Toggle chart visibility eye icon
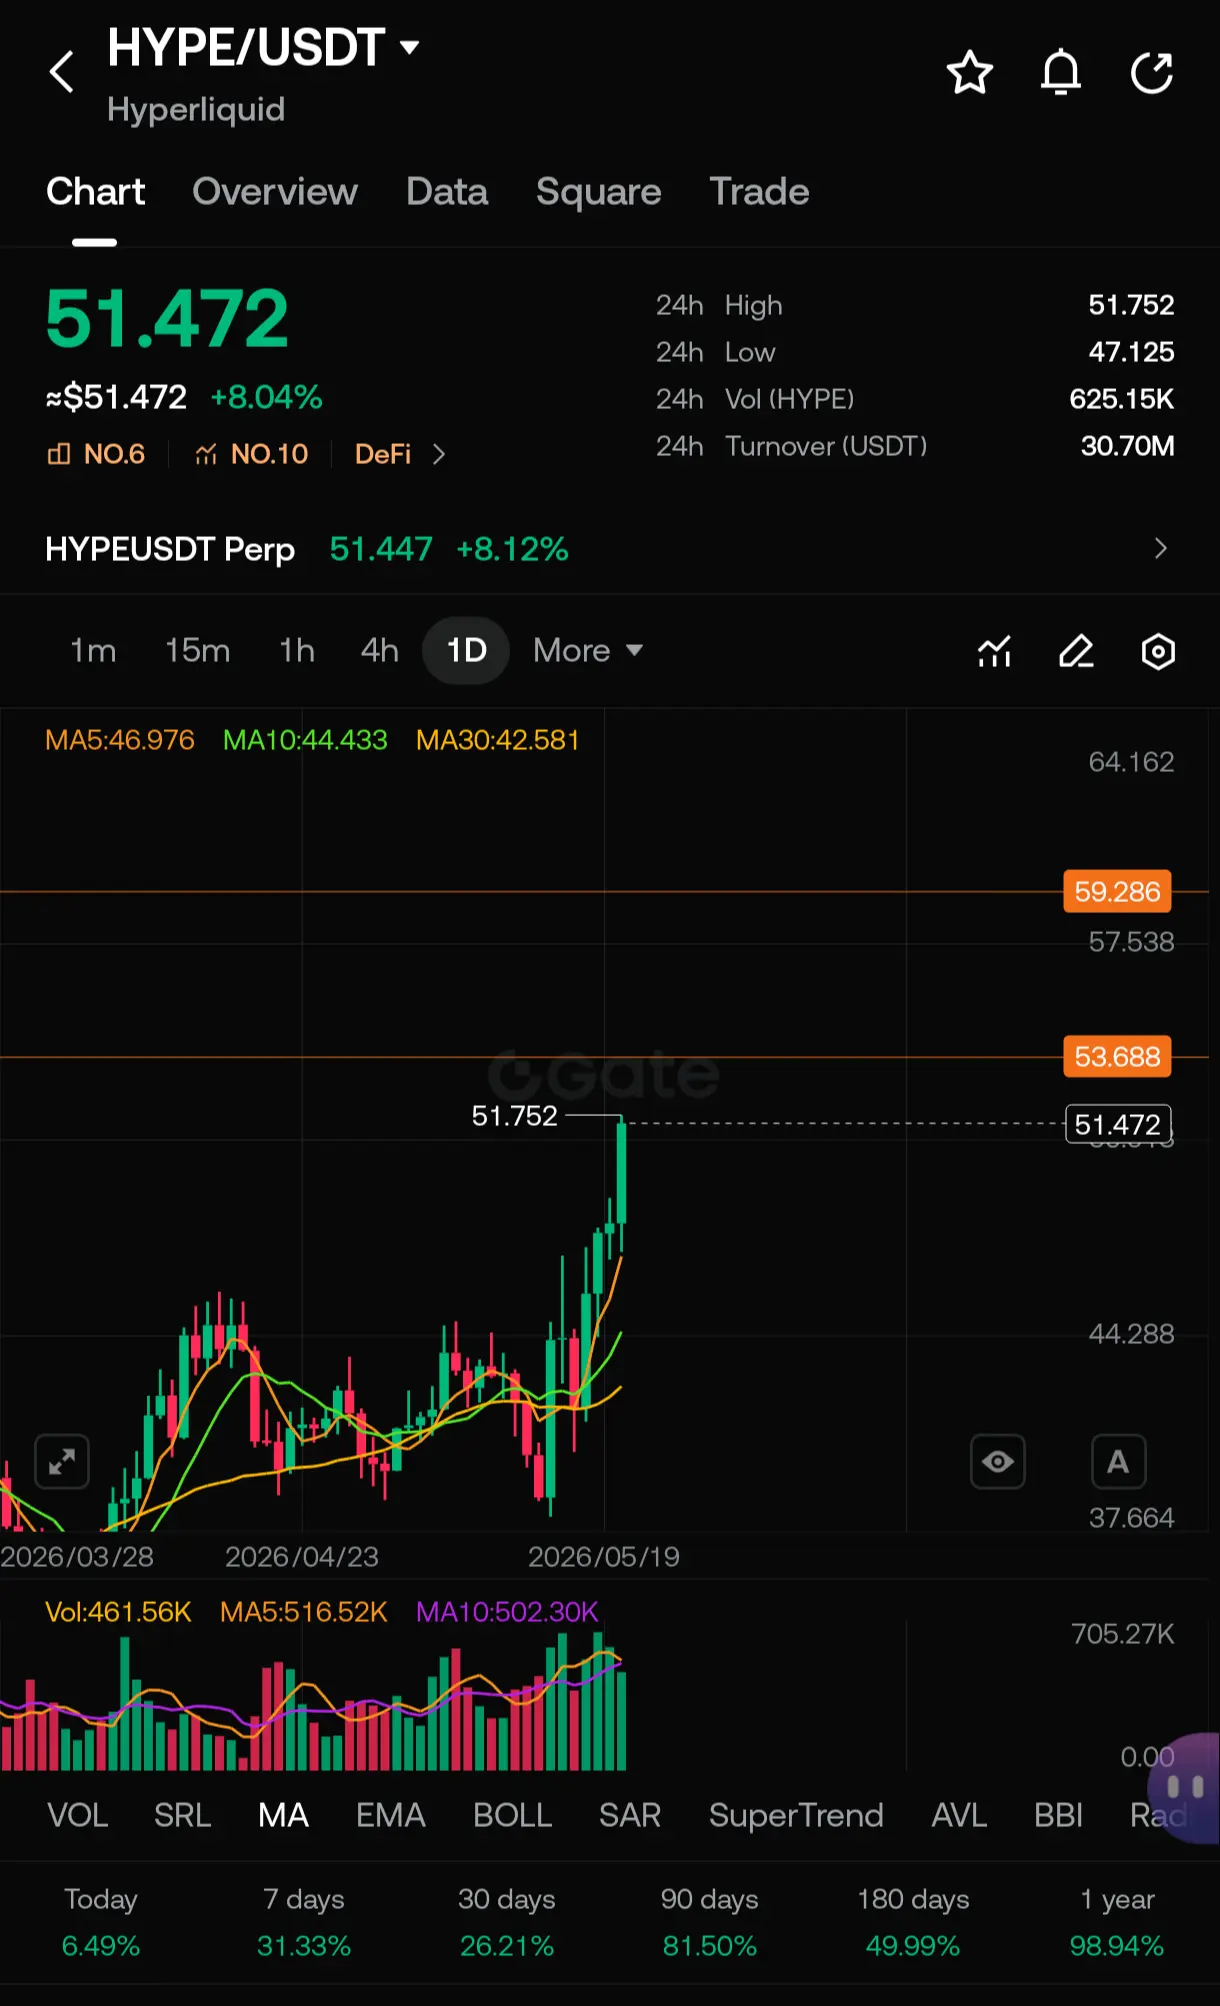 click(x=998, y=1462)
